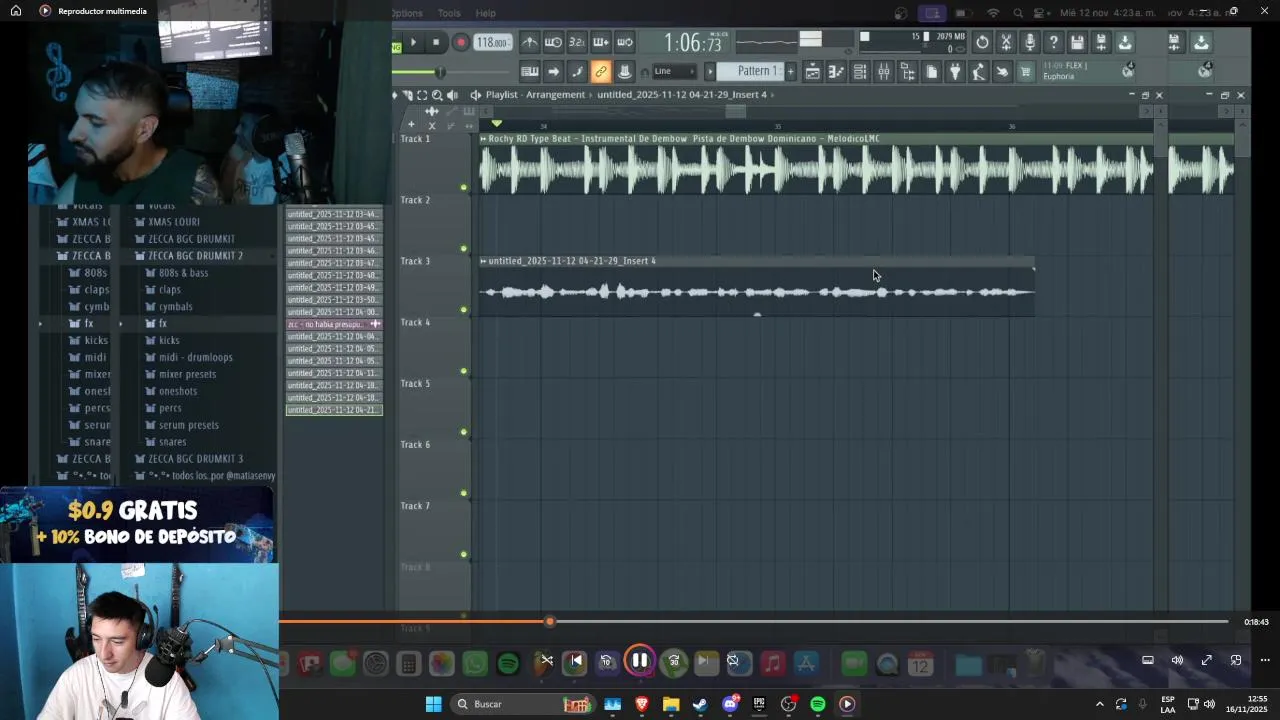Select the last highlighted untitled_2025-11-12 04-21 file
The height and width of the screenshot is (720, 1280).
334,410
